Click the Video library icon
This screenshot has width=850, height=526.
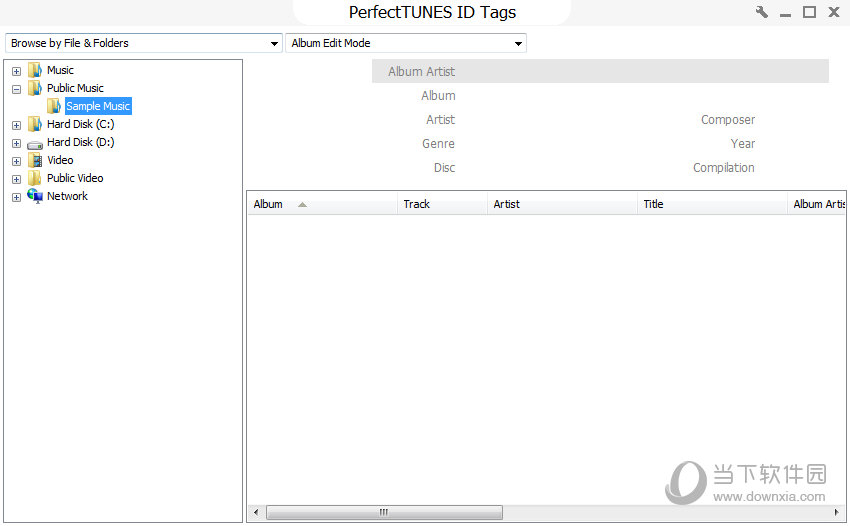click(x=35, y=160)
